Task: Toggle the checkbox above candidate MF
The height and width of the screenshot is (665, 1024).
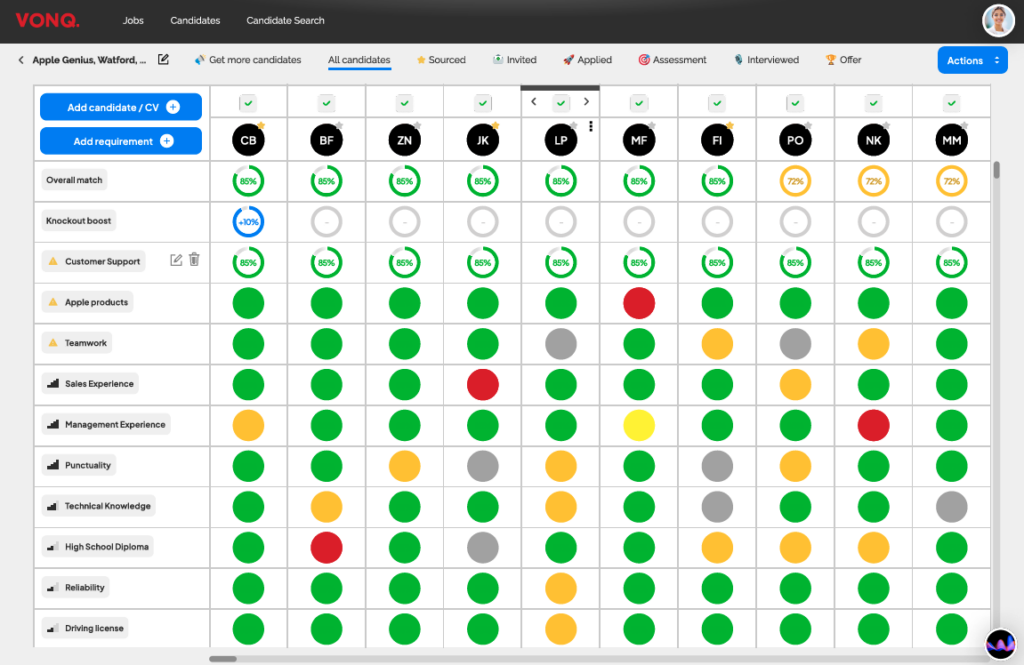Action: (x=639, y=102)
